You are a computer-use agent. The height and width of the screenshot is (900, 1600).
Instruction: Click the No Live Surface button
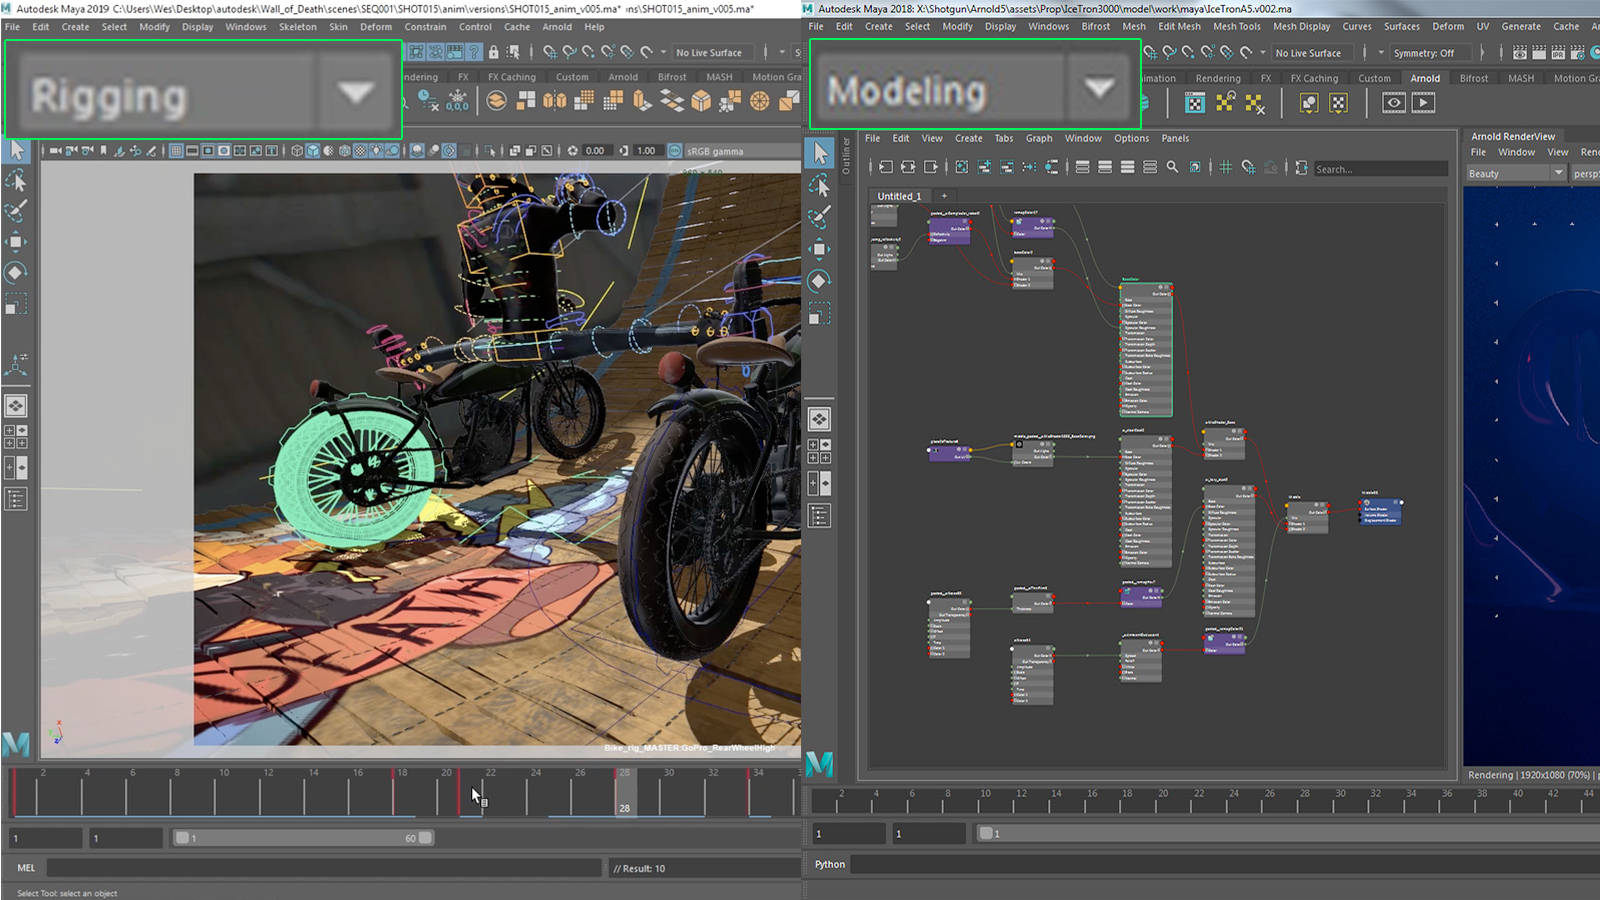[x=712, y=52]
